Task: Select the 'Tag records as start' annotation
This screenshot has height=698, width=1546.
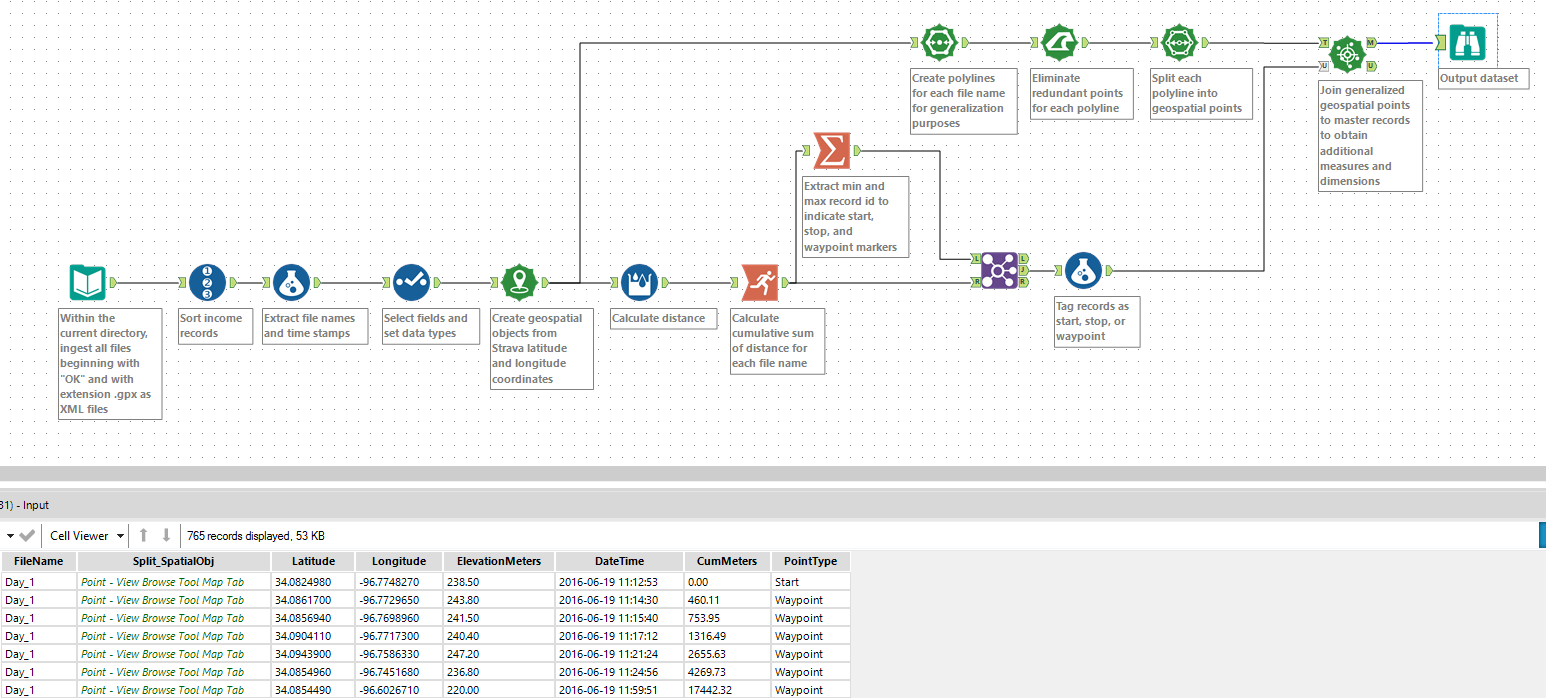Action: (1096, 321)
